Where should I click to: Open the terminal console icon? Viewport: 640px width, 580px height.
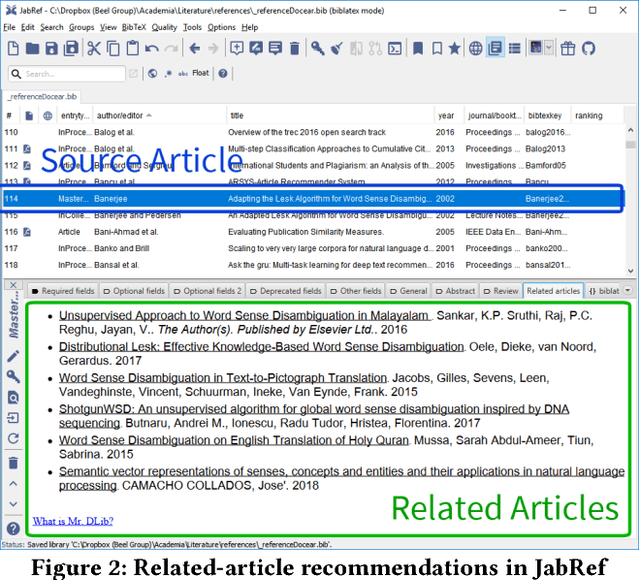(395, 49)
